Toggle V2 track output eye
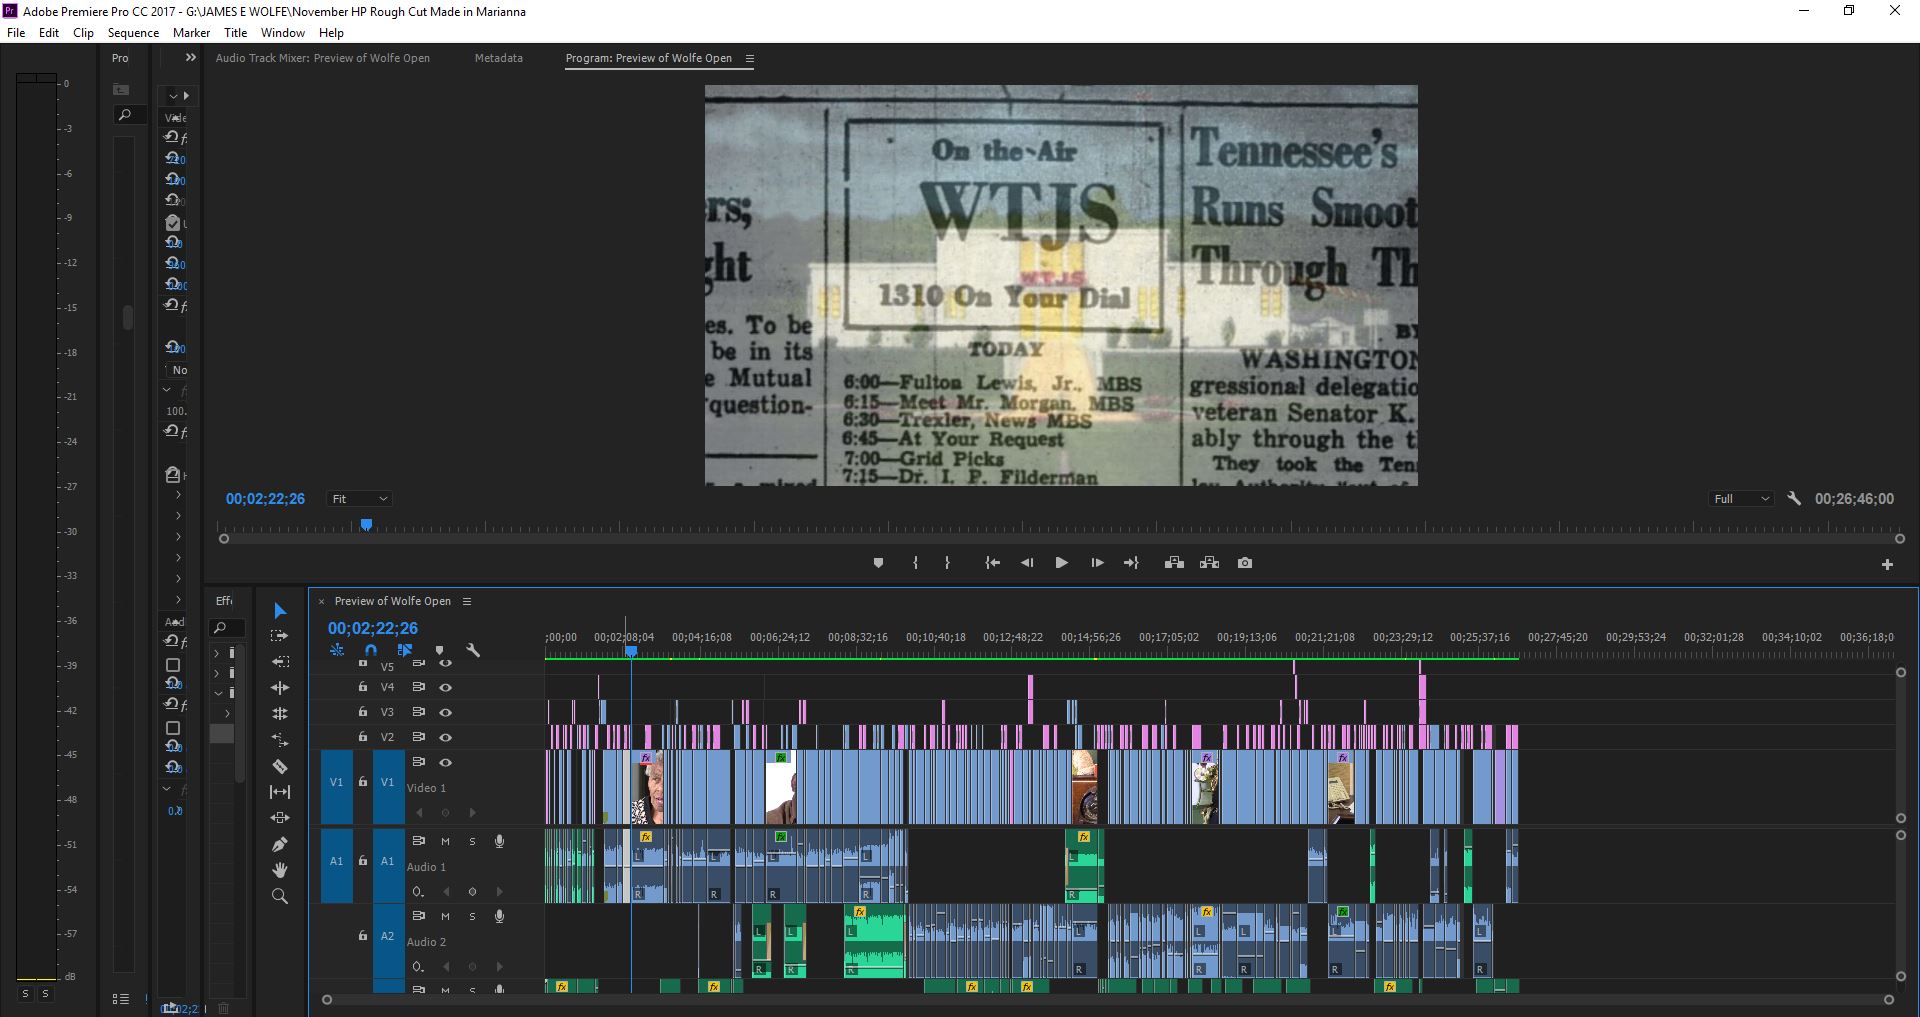 [446, 737]
